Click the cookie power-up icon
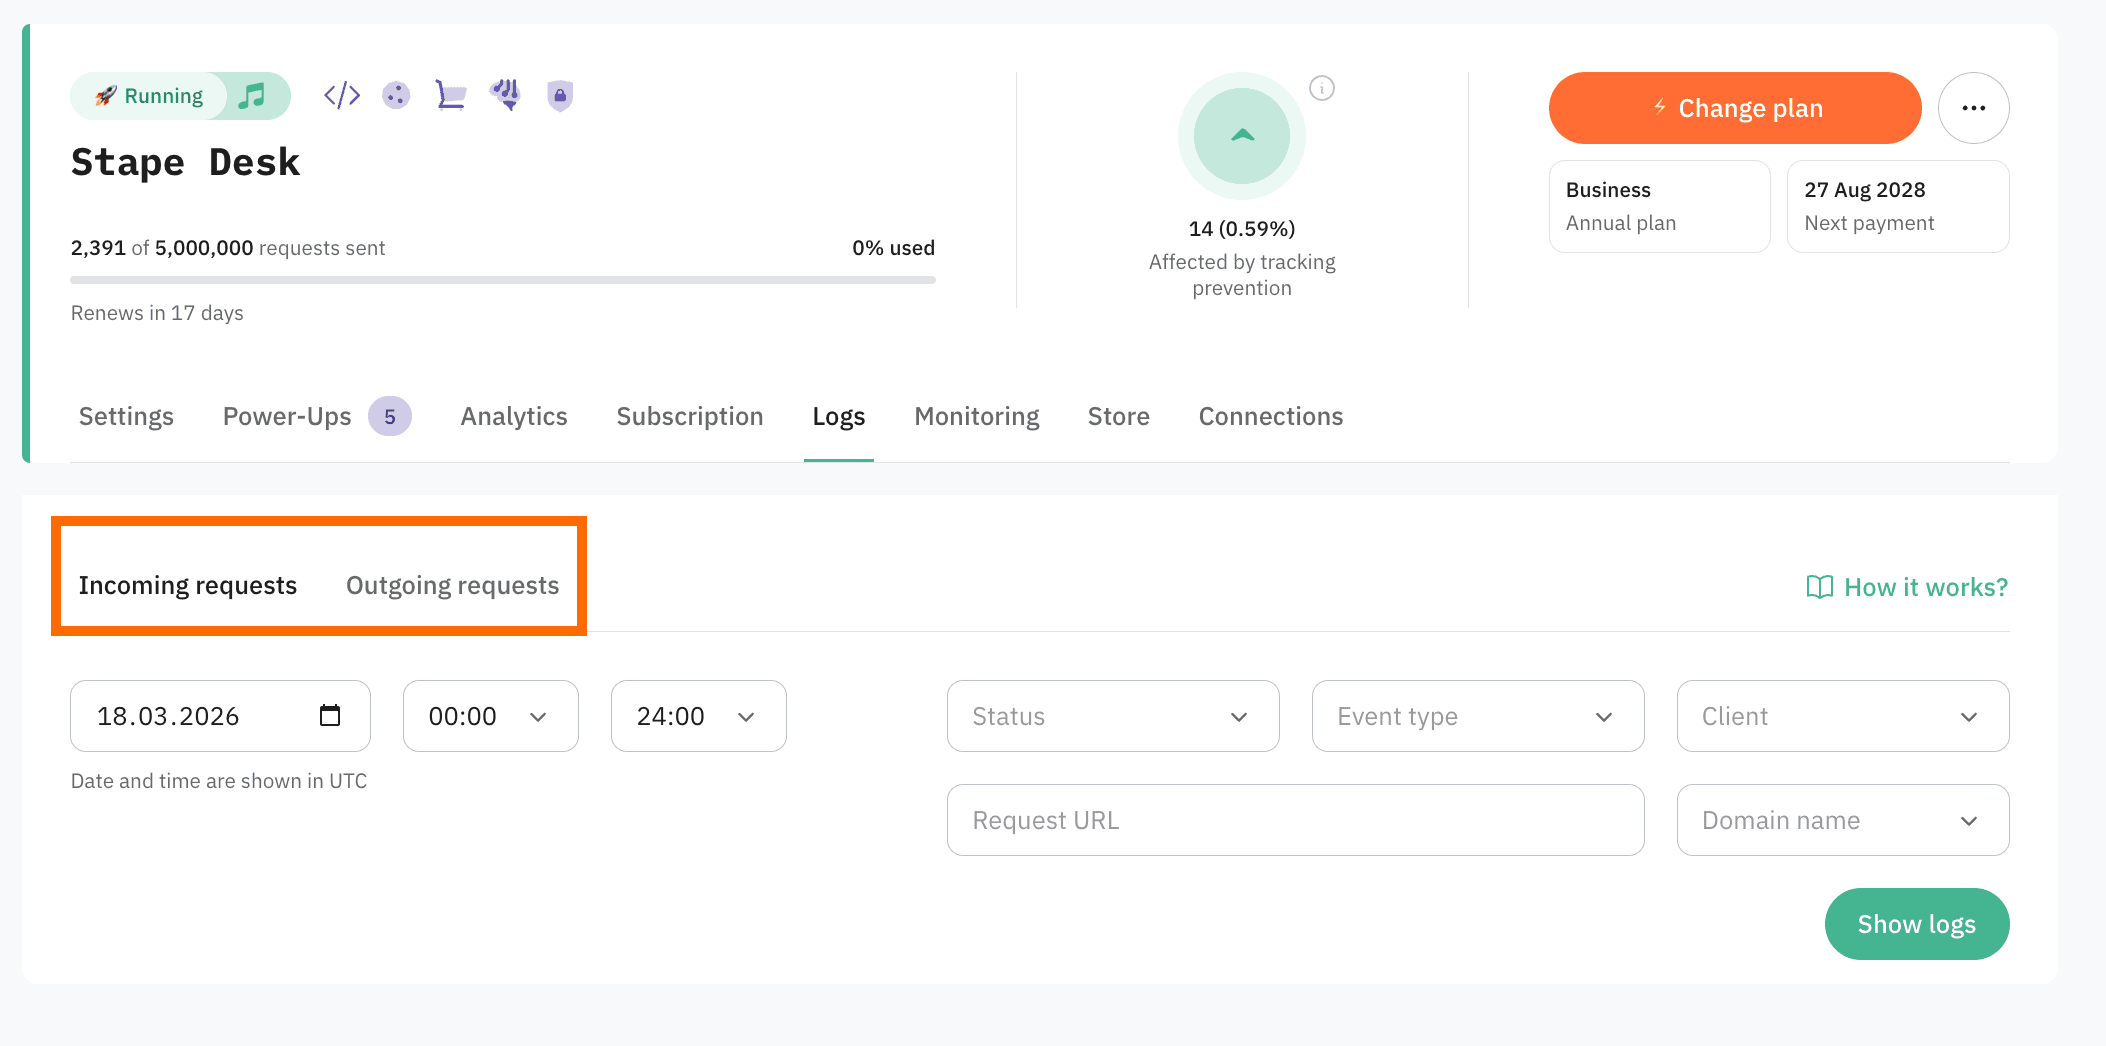 point(396,96)
